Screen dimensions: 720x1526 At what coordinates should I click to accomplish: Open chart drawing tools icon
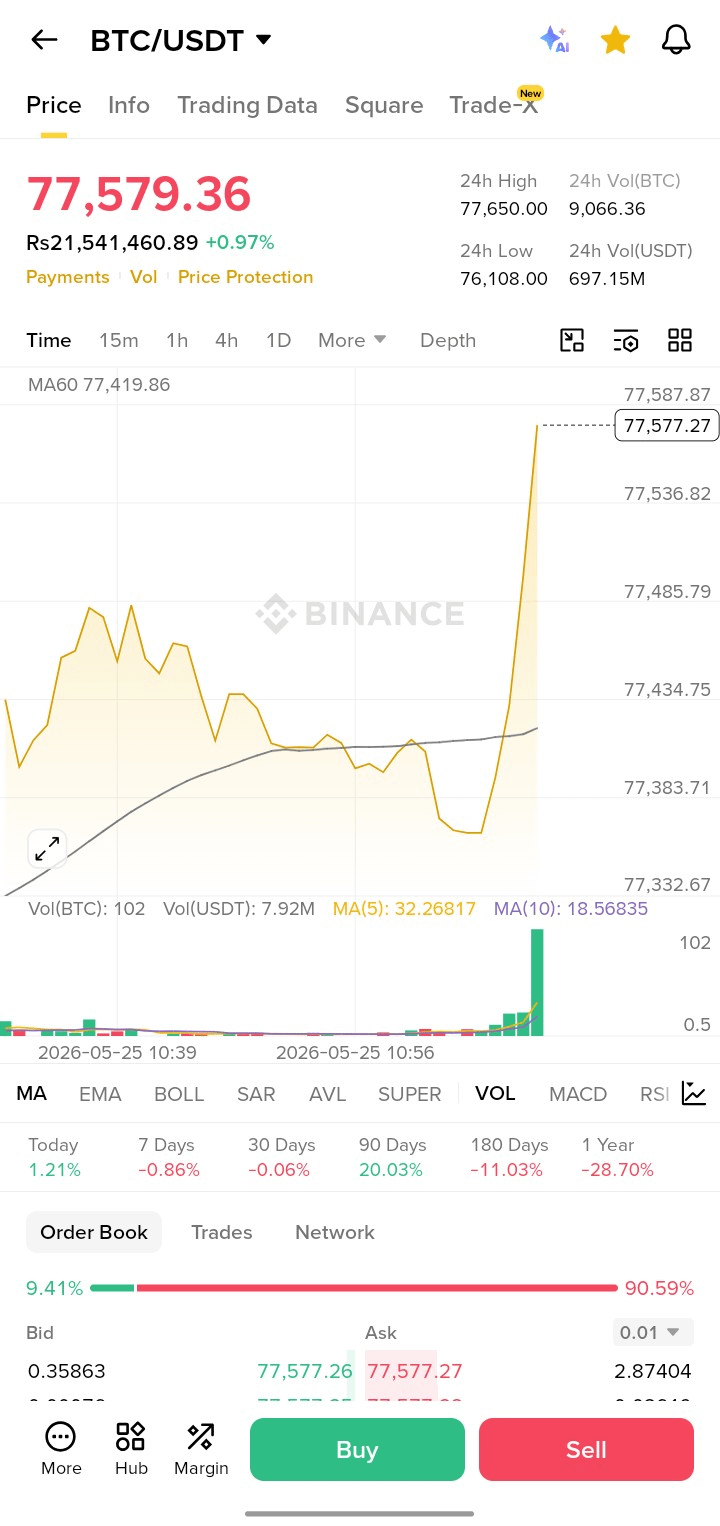coord(572,340)
